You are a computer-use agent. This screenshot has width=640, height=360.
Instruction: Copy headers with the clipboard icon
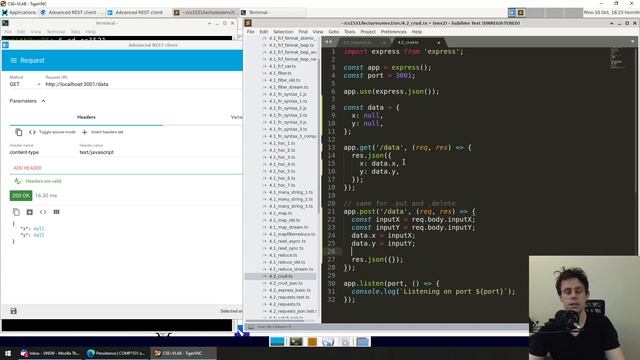[19, 132]
